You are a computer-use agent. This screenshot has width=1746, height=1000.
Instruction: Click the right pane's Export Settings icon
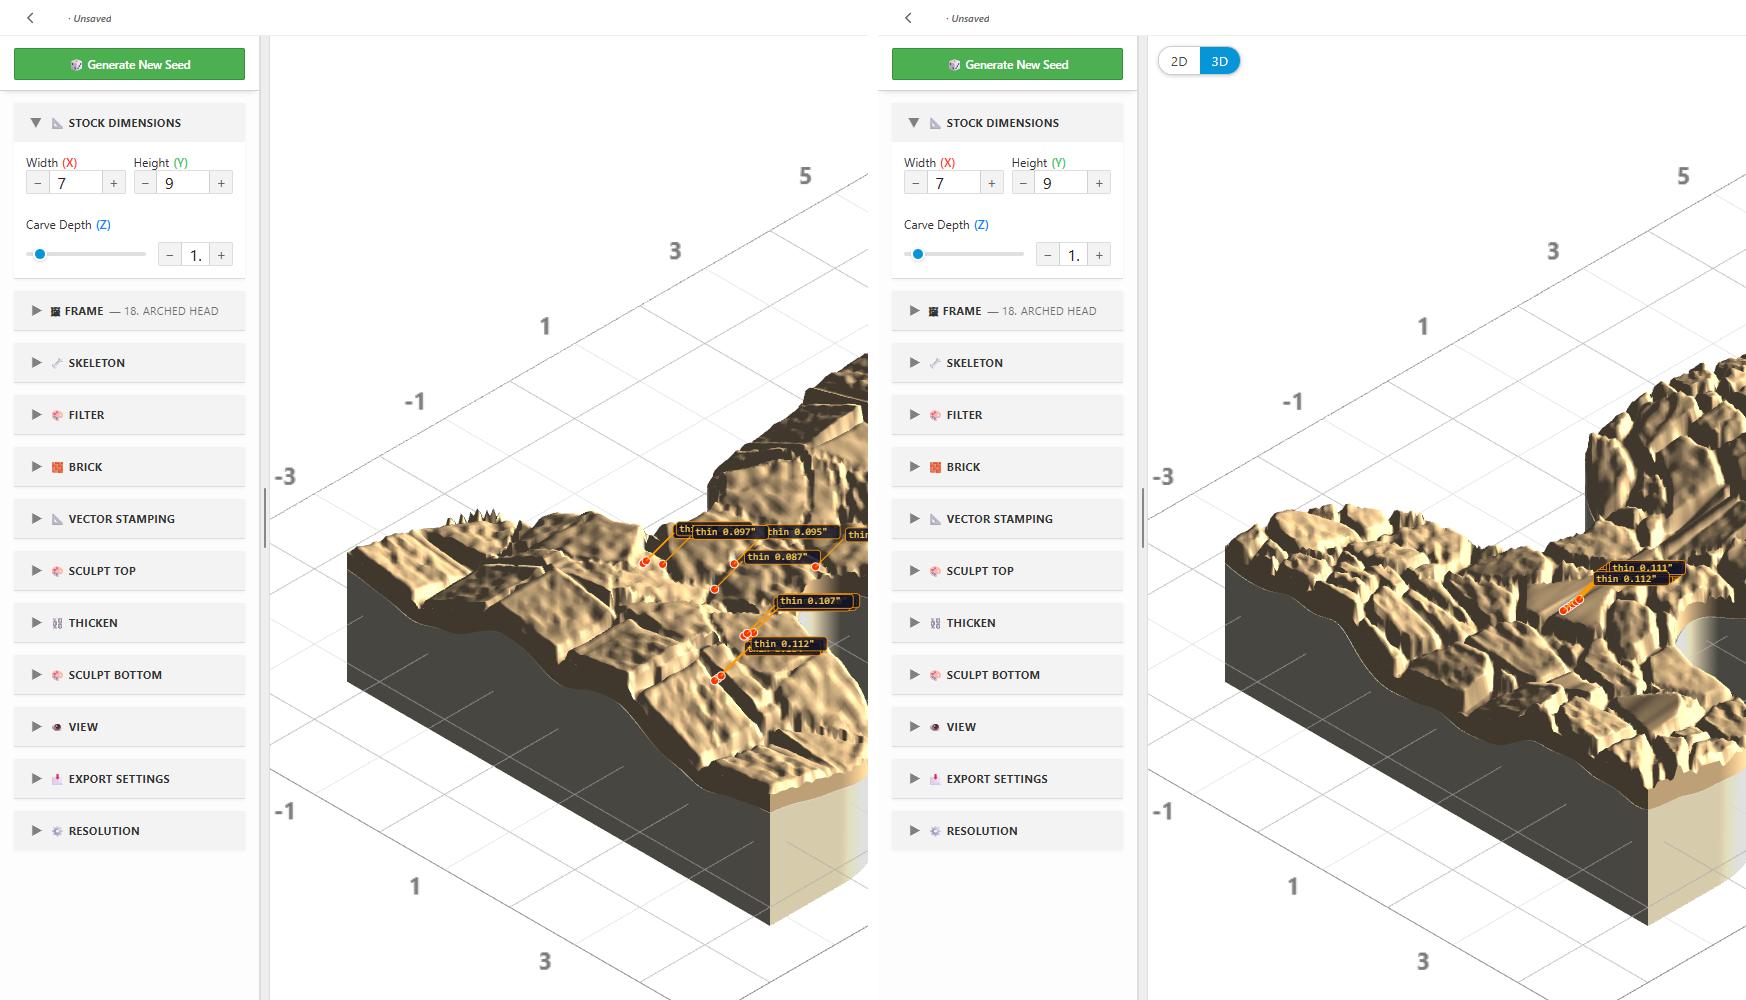(935, 779)
